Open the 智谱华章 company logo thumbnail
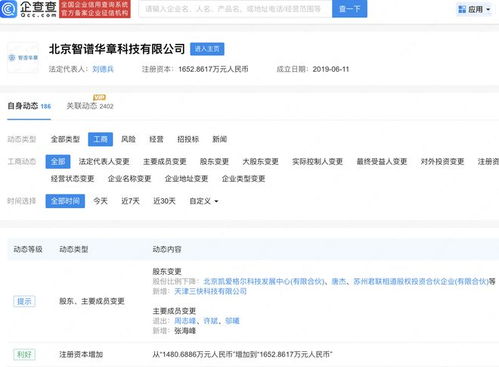The image size is (499, 367). (x=23, y=58)
